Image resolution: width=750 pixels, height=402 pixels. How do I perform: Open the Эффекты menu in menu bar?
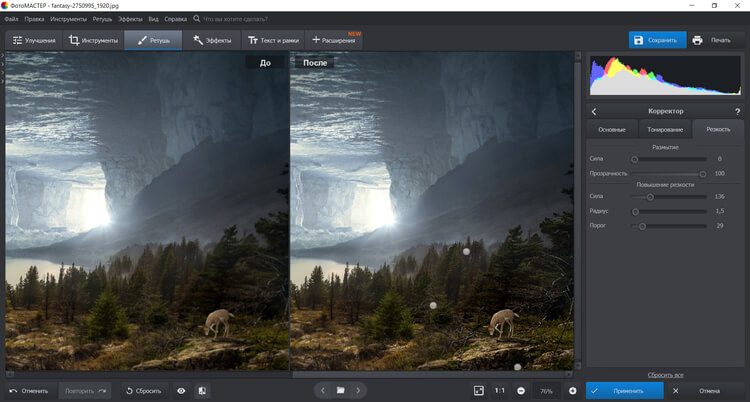pos(130,19)
